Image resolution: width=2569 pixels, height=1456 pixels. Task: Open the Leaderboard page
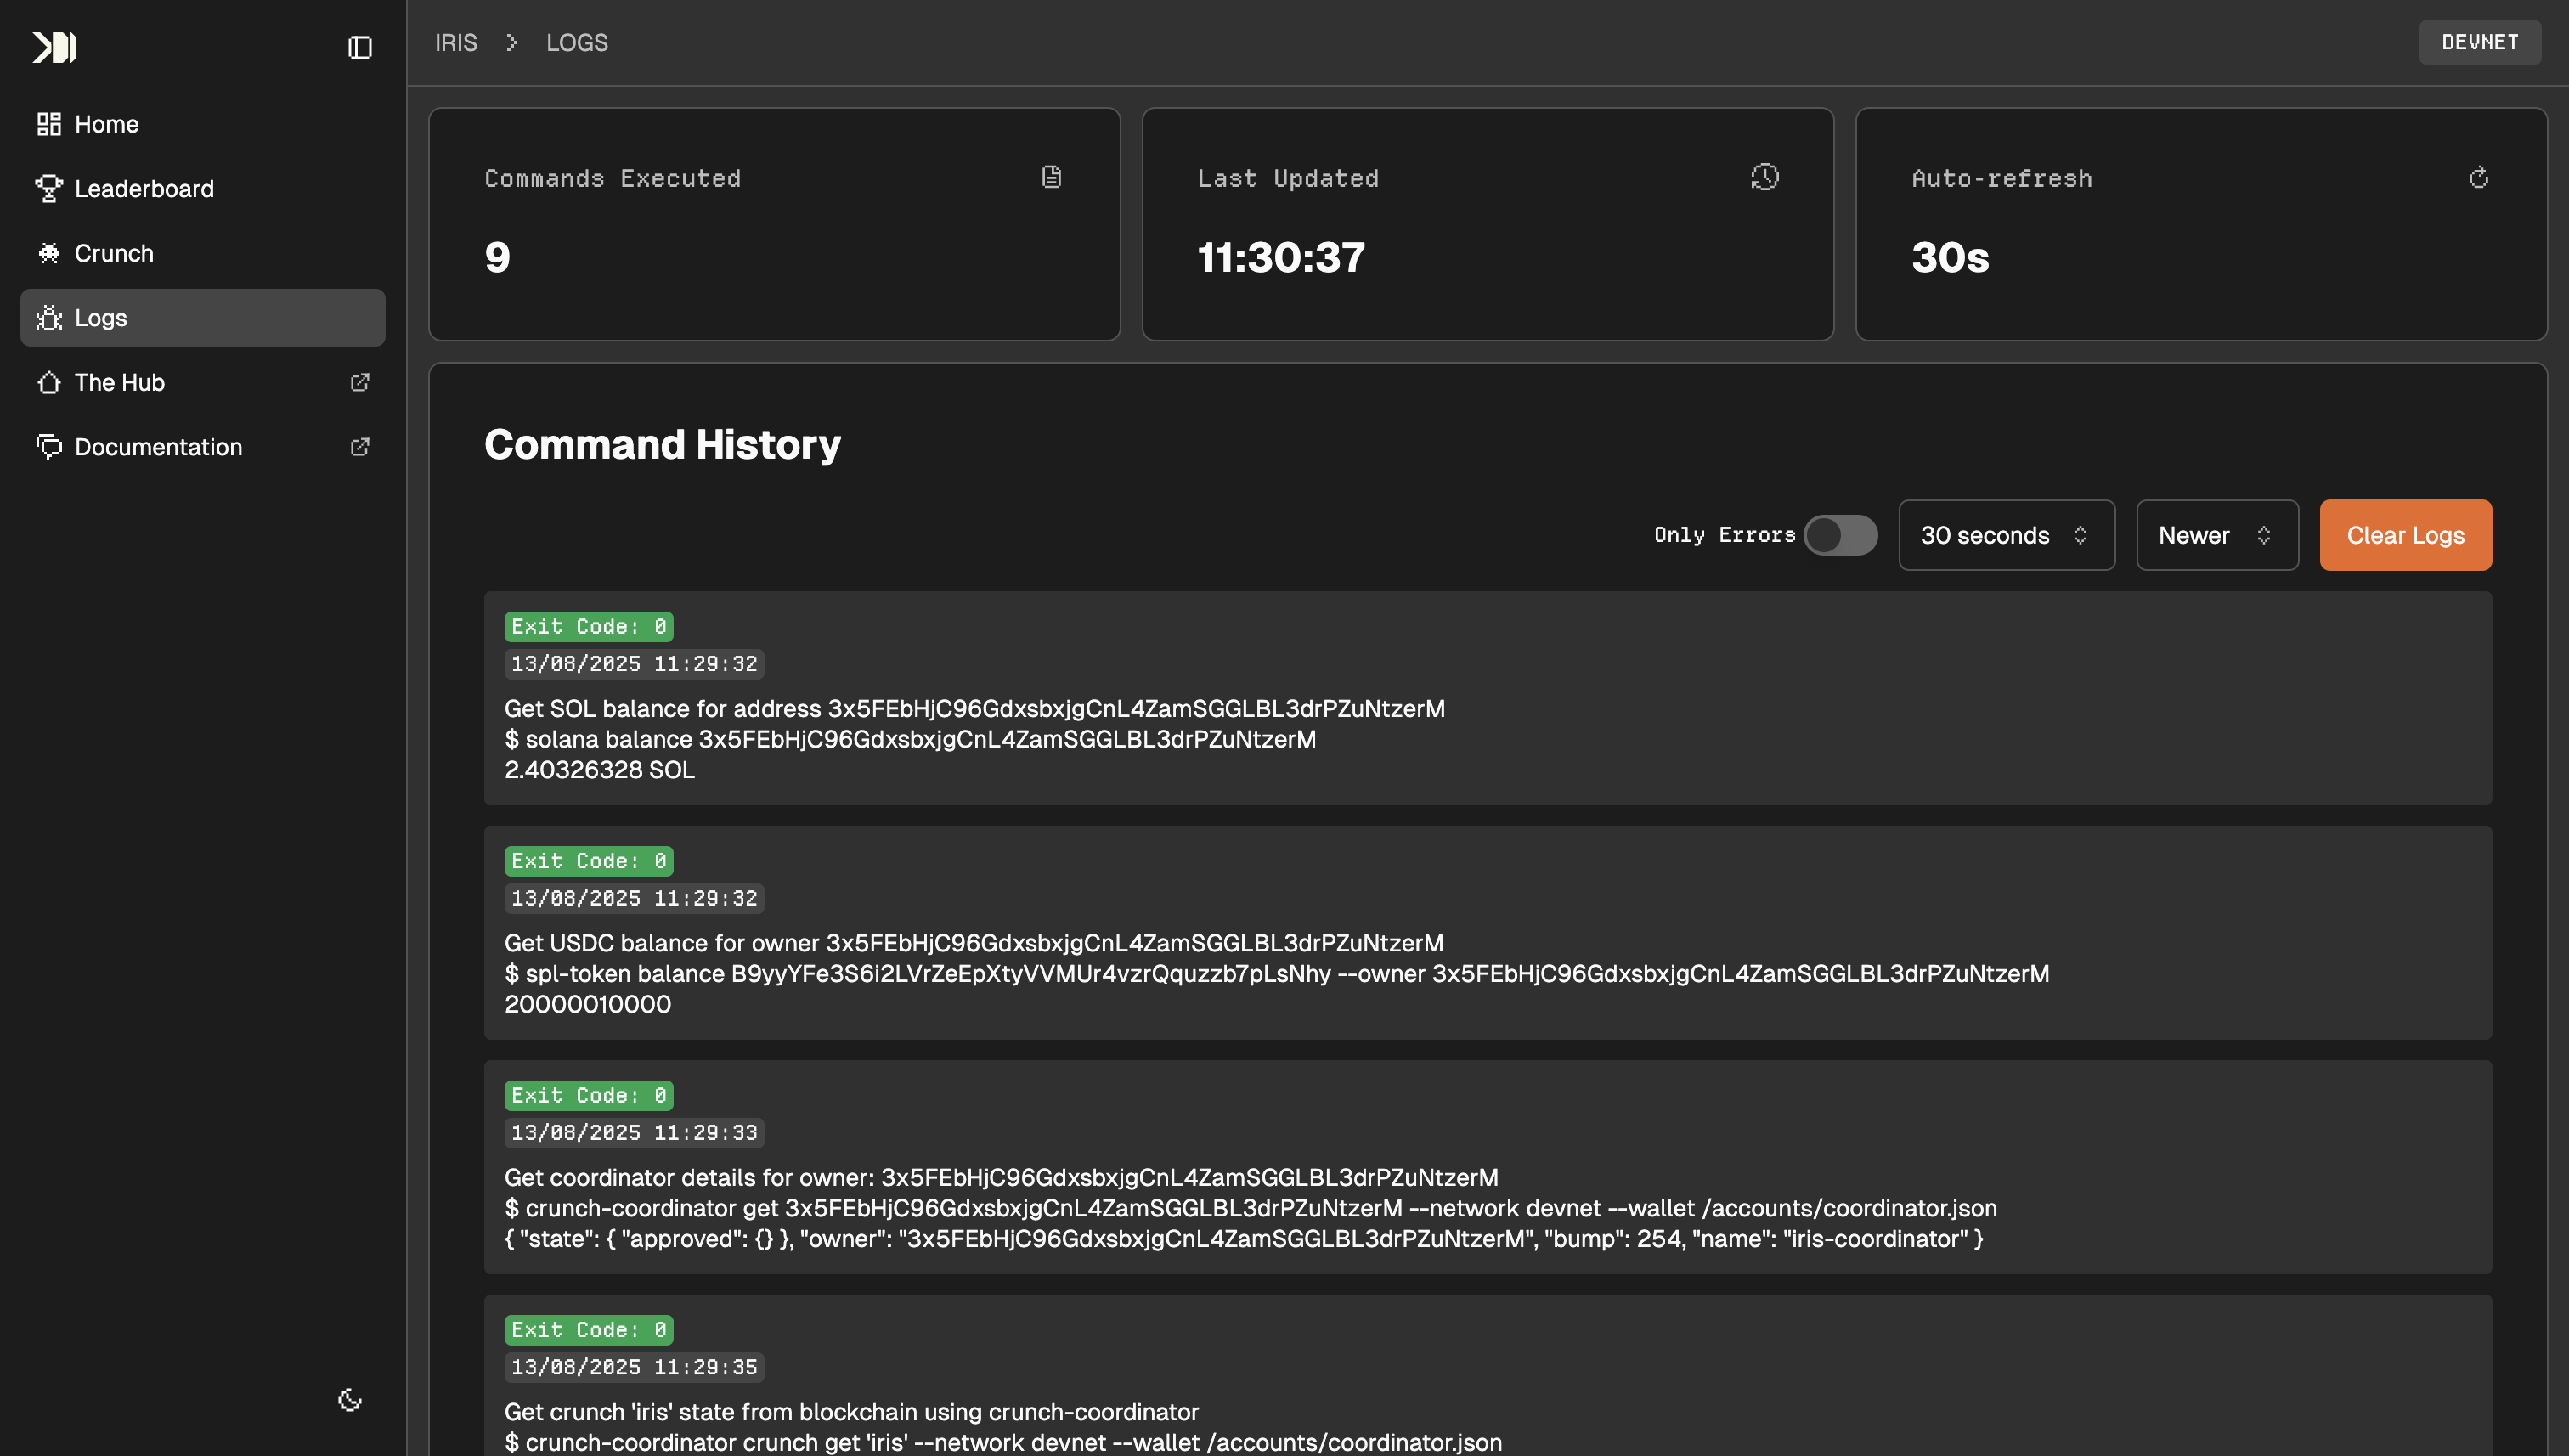click(143, 189)
